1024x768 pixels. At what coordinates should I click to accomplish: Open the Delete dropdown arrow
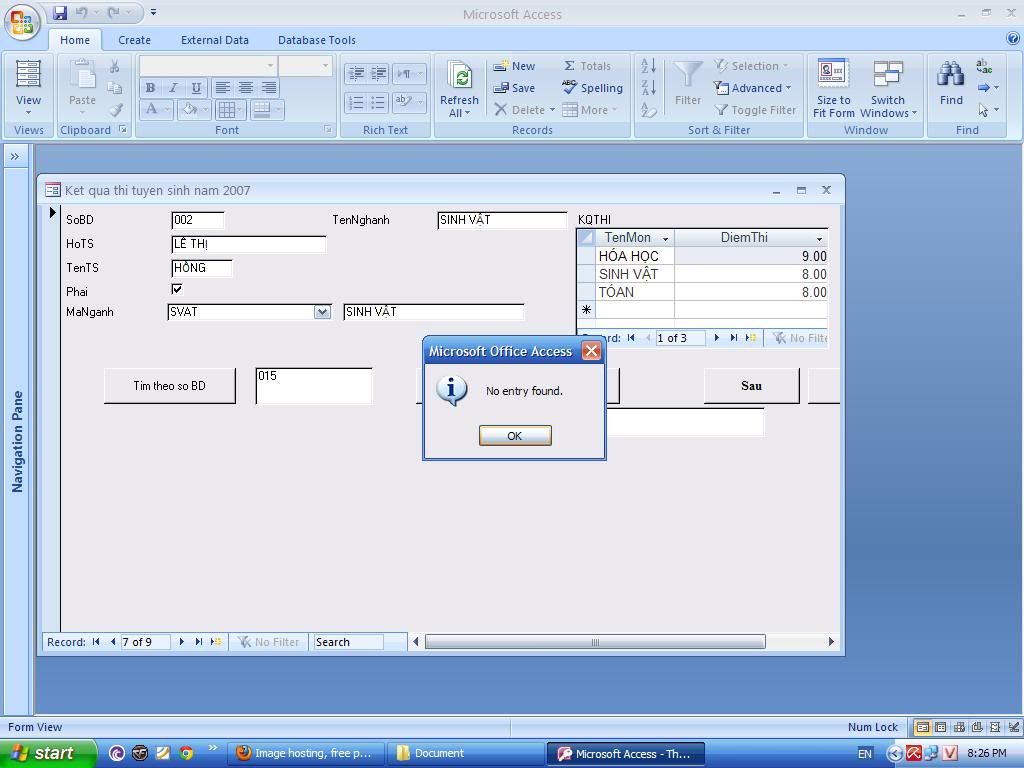pos(552,110)
